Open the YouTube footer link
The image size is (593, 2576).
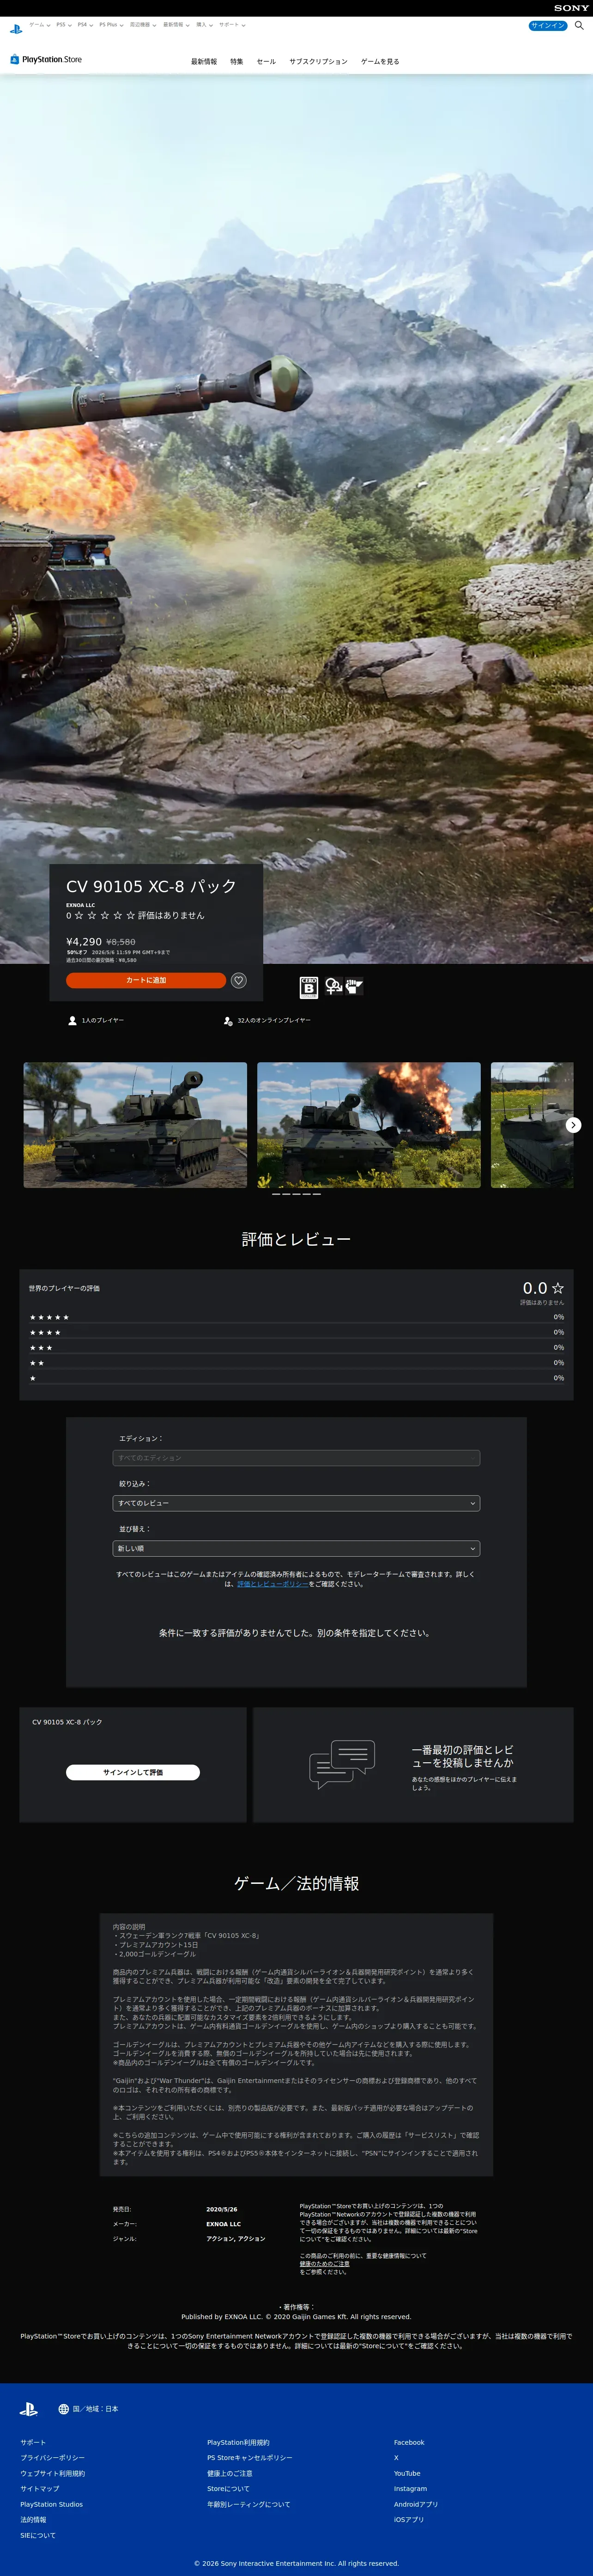coord(407,2474)
